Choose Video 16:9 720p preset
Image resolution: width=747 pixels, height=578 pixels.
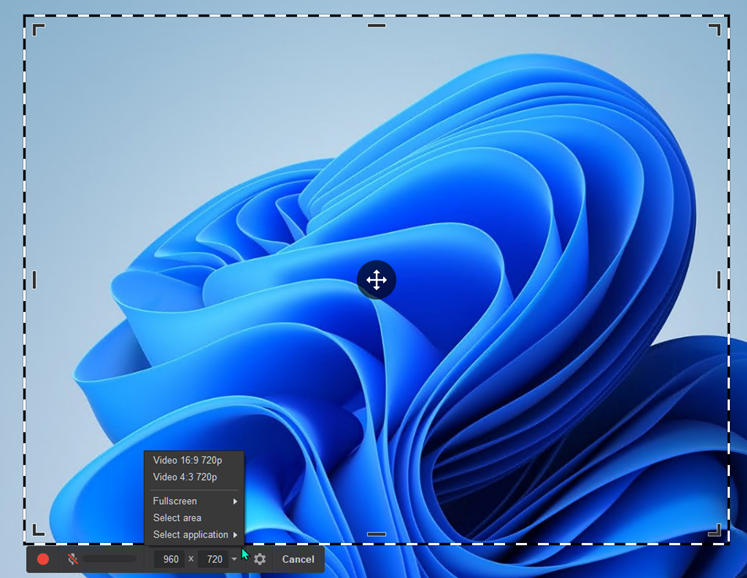pos(194,460)
